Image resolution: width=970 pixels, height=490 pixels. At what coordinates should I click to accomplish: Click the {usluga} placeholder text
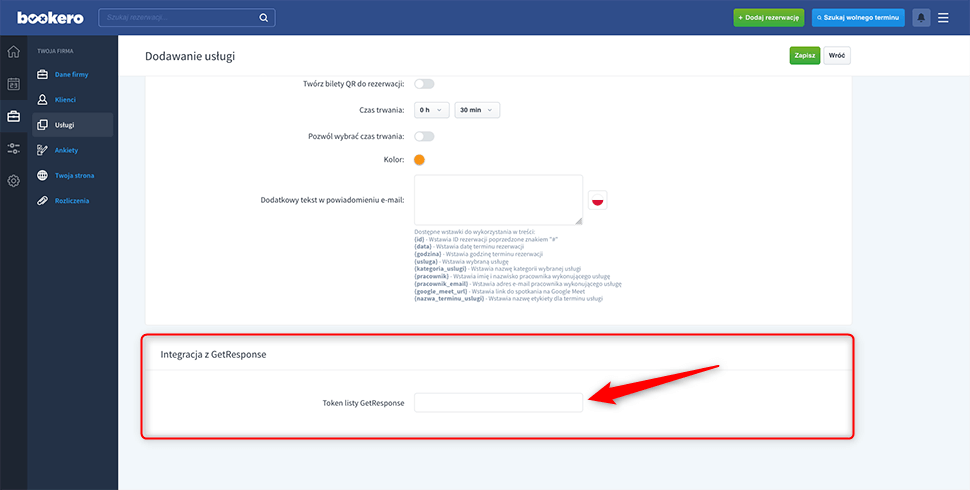click(426, 261)
